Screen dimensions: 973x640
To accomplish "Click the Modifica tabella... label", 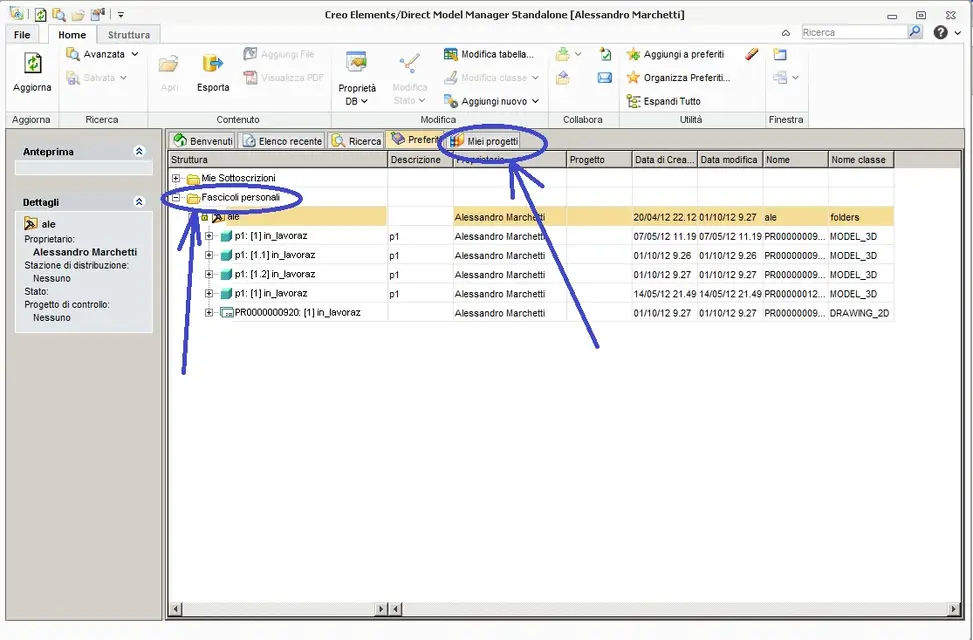I will pyautogui.click(x=497, y=54).
